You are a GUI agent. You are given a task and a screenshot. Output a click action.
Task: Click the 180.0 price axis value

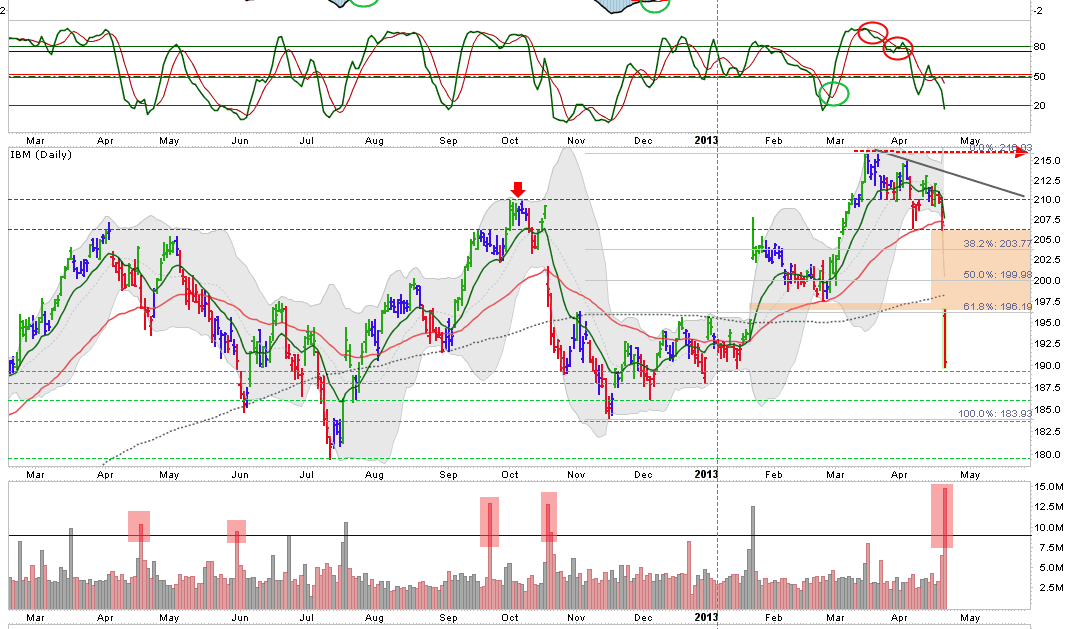tap(1047, 455)
